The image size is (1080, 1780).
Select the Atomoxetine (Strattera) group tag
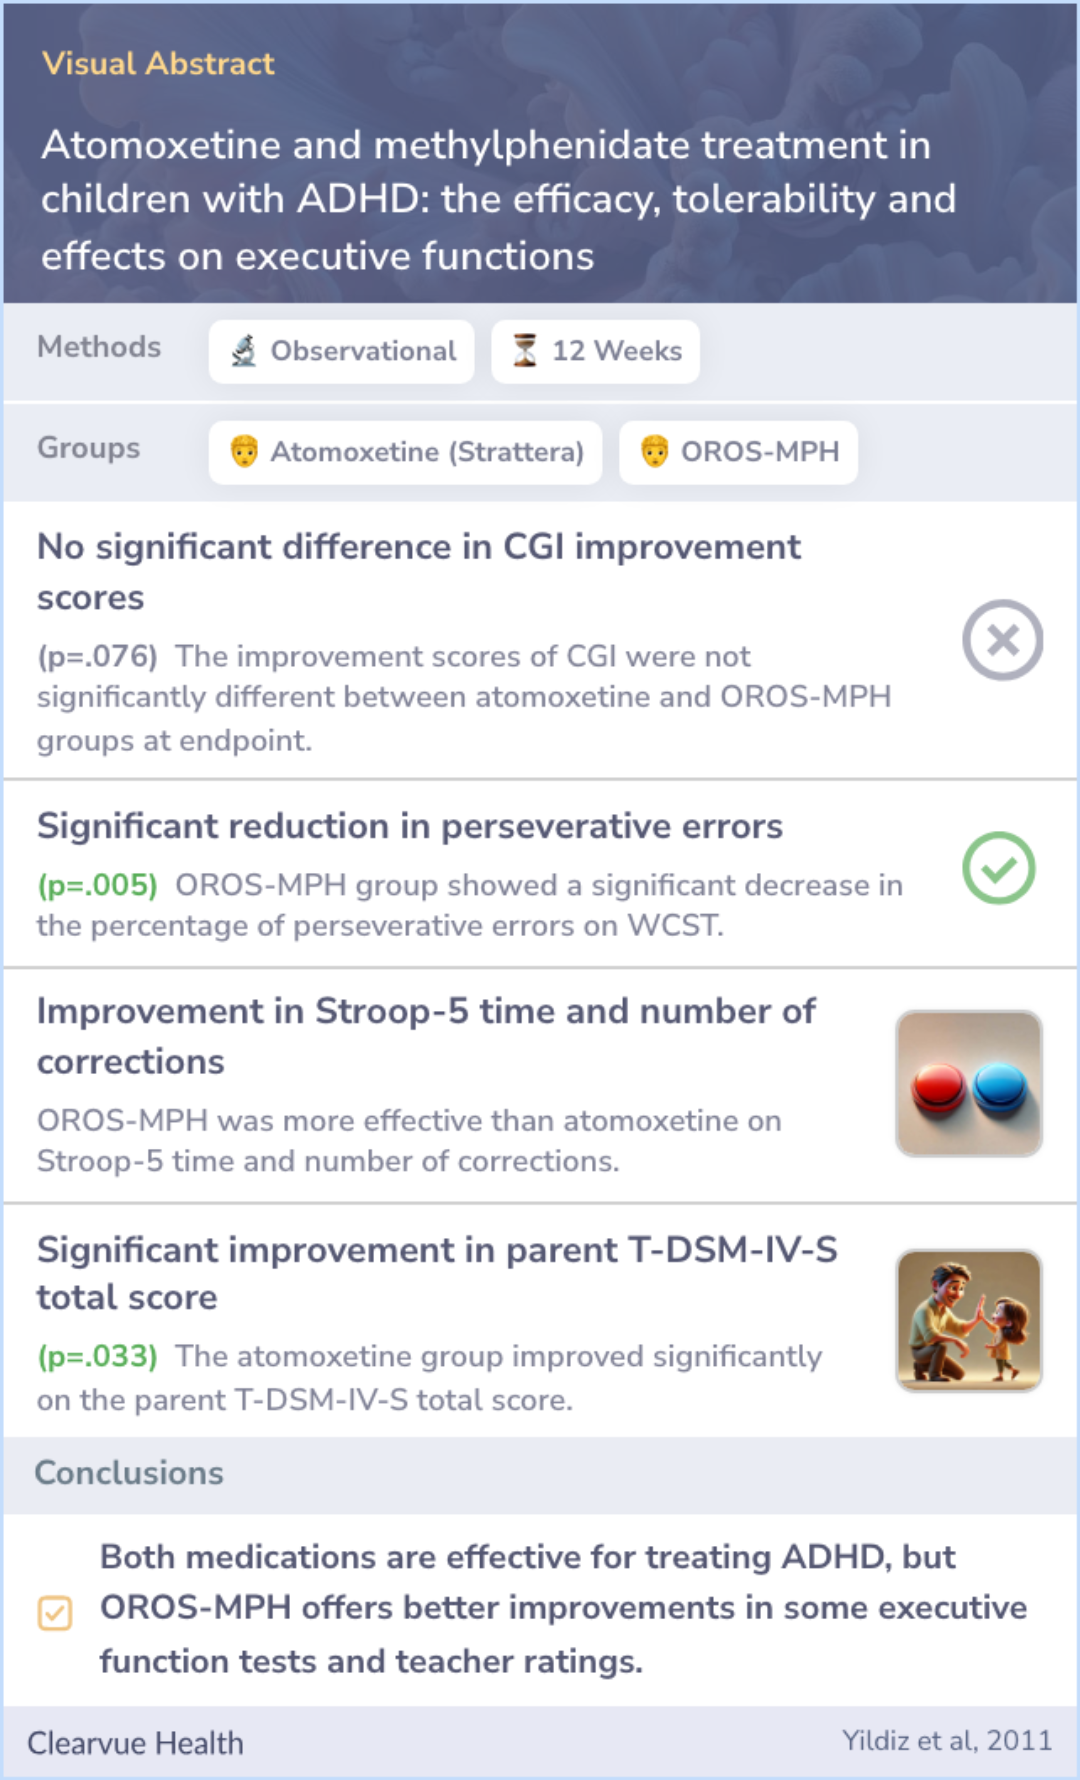405,452
